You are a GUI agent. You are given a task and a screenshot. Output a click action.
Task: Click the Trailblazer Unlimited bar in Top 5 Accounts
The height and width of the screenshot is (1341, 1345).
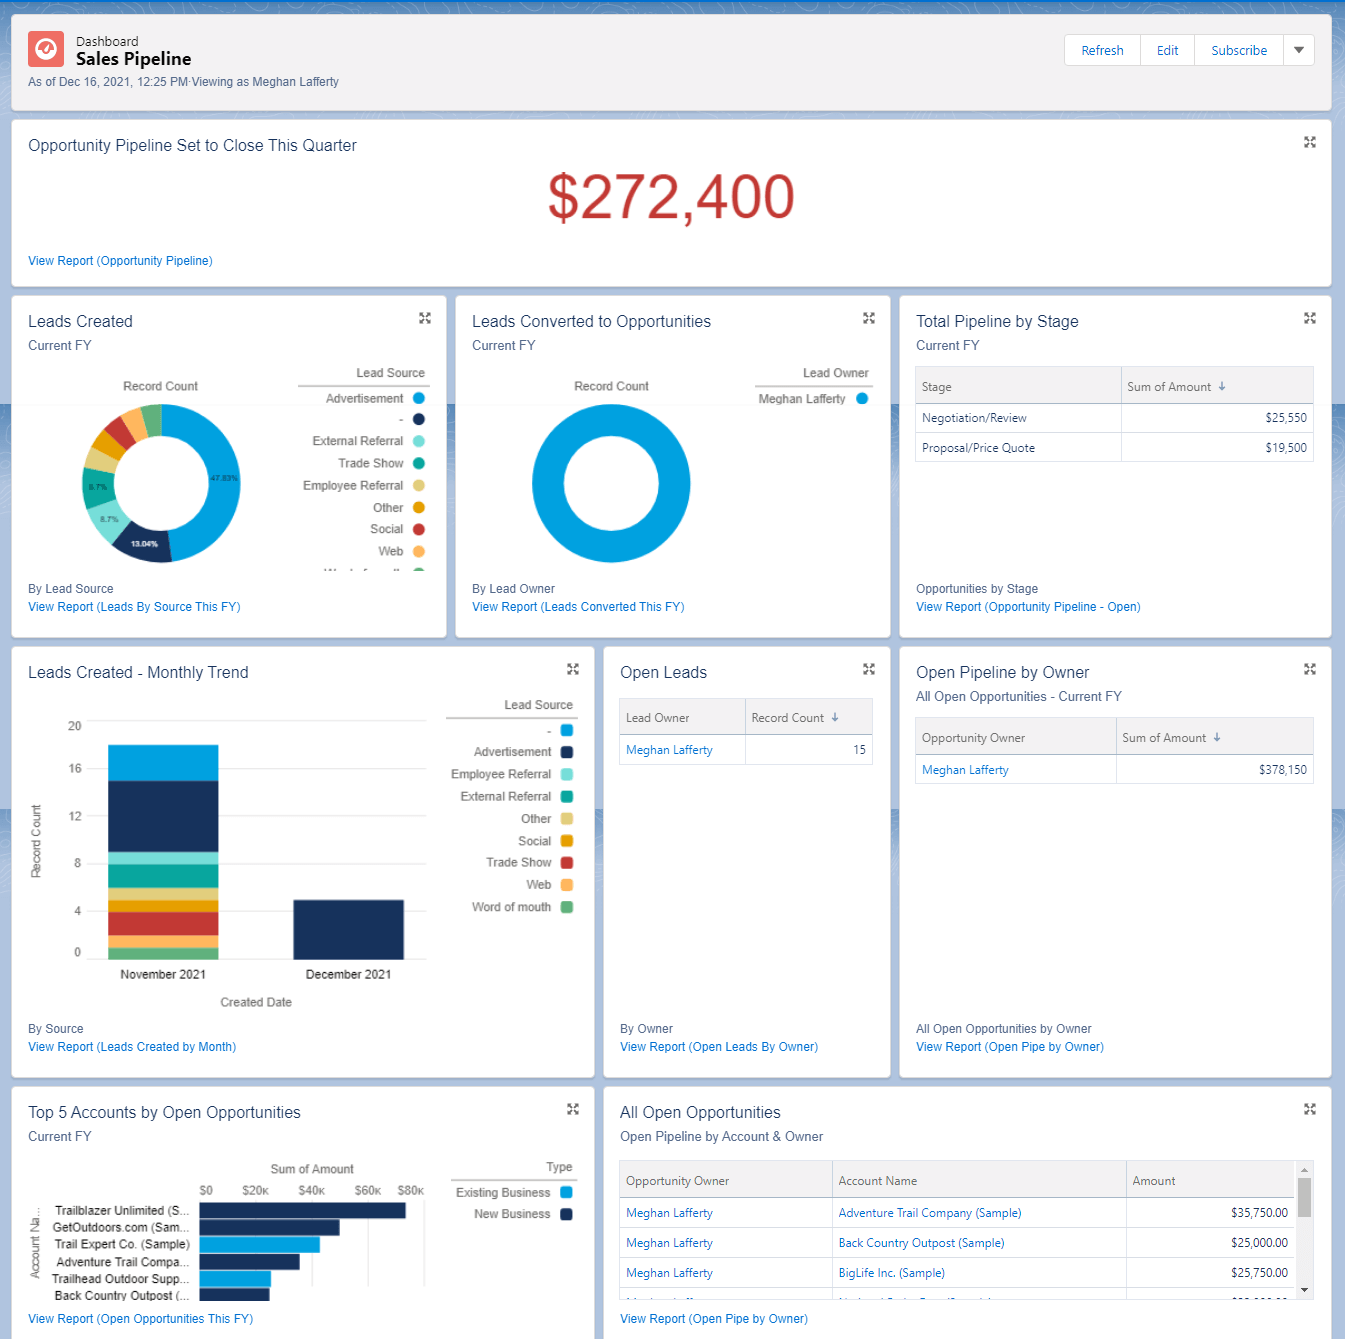pyautogui.click(x=302, y=1210)
